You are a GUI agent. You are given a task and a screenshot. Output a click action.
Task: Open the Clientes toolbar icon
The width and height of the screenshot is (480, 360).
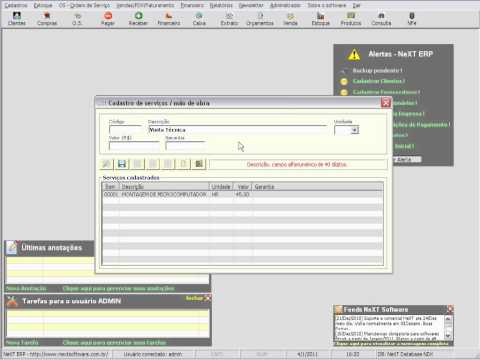tap(17, 19)
